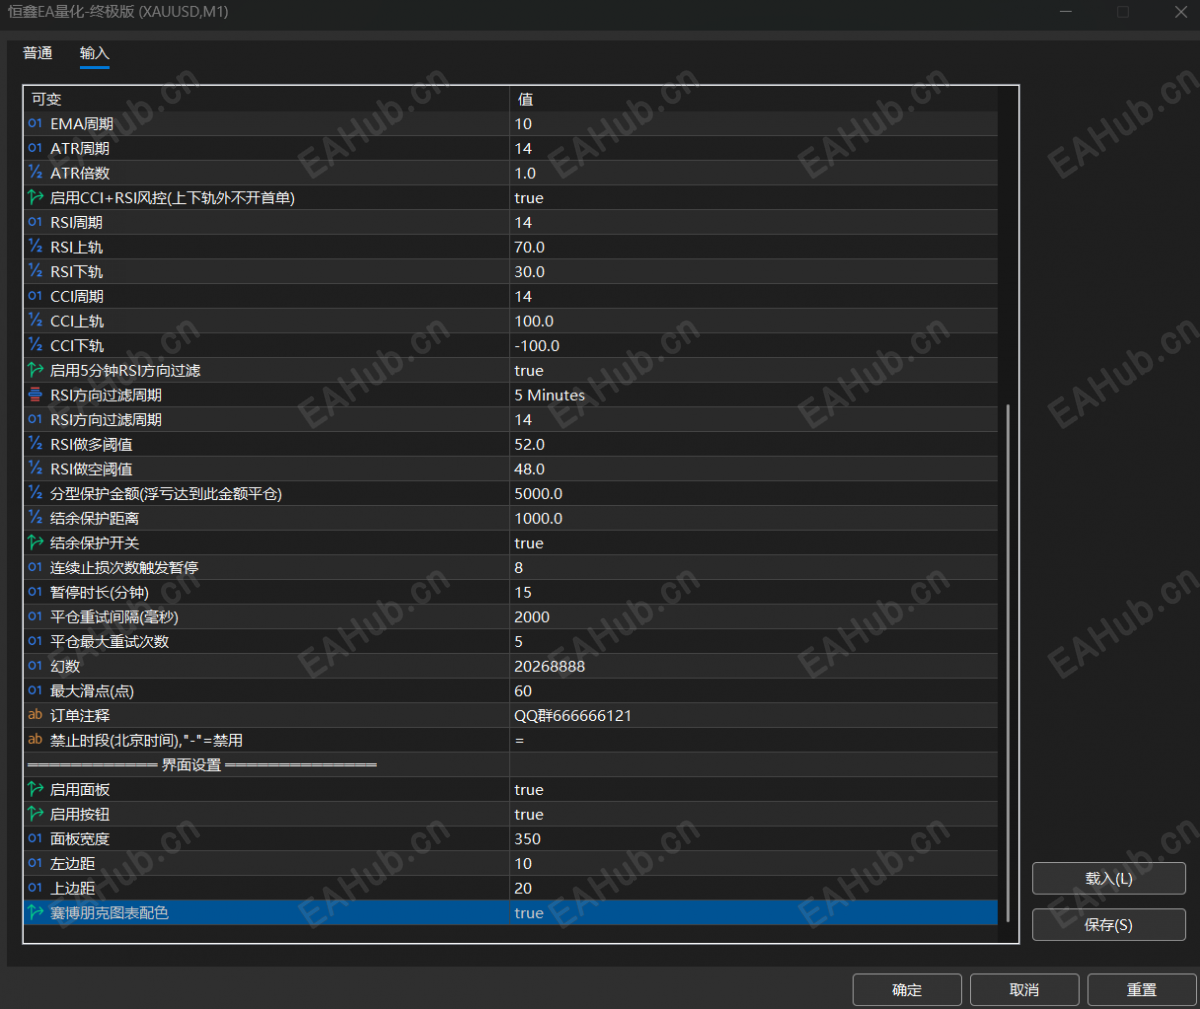
Task: Toggle the true value of 启用5分钟RSI方向过滤
Action: [529, 371]
